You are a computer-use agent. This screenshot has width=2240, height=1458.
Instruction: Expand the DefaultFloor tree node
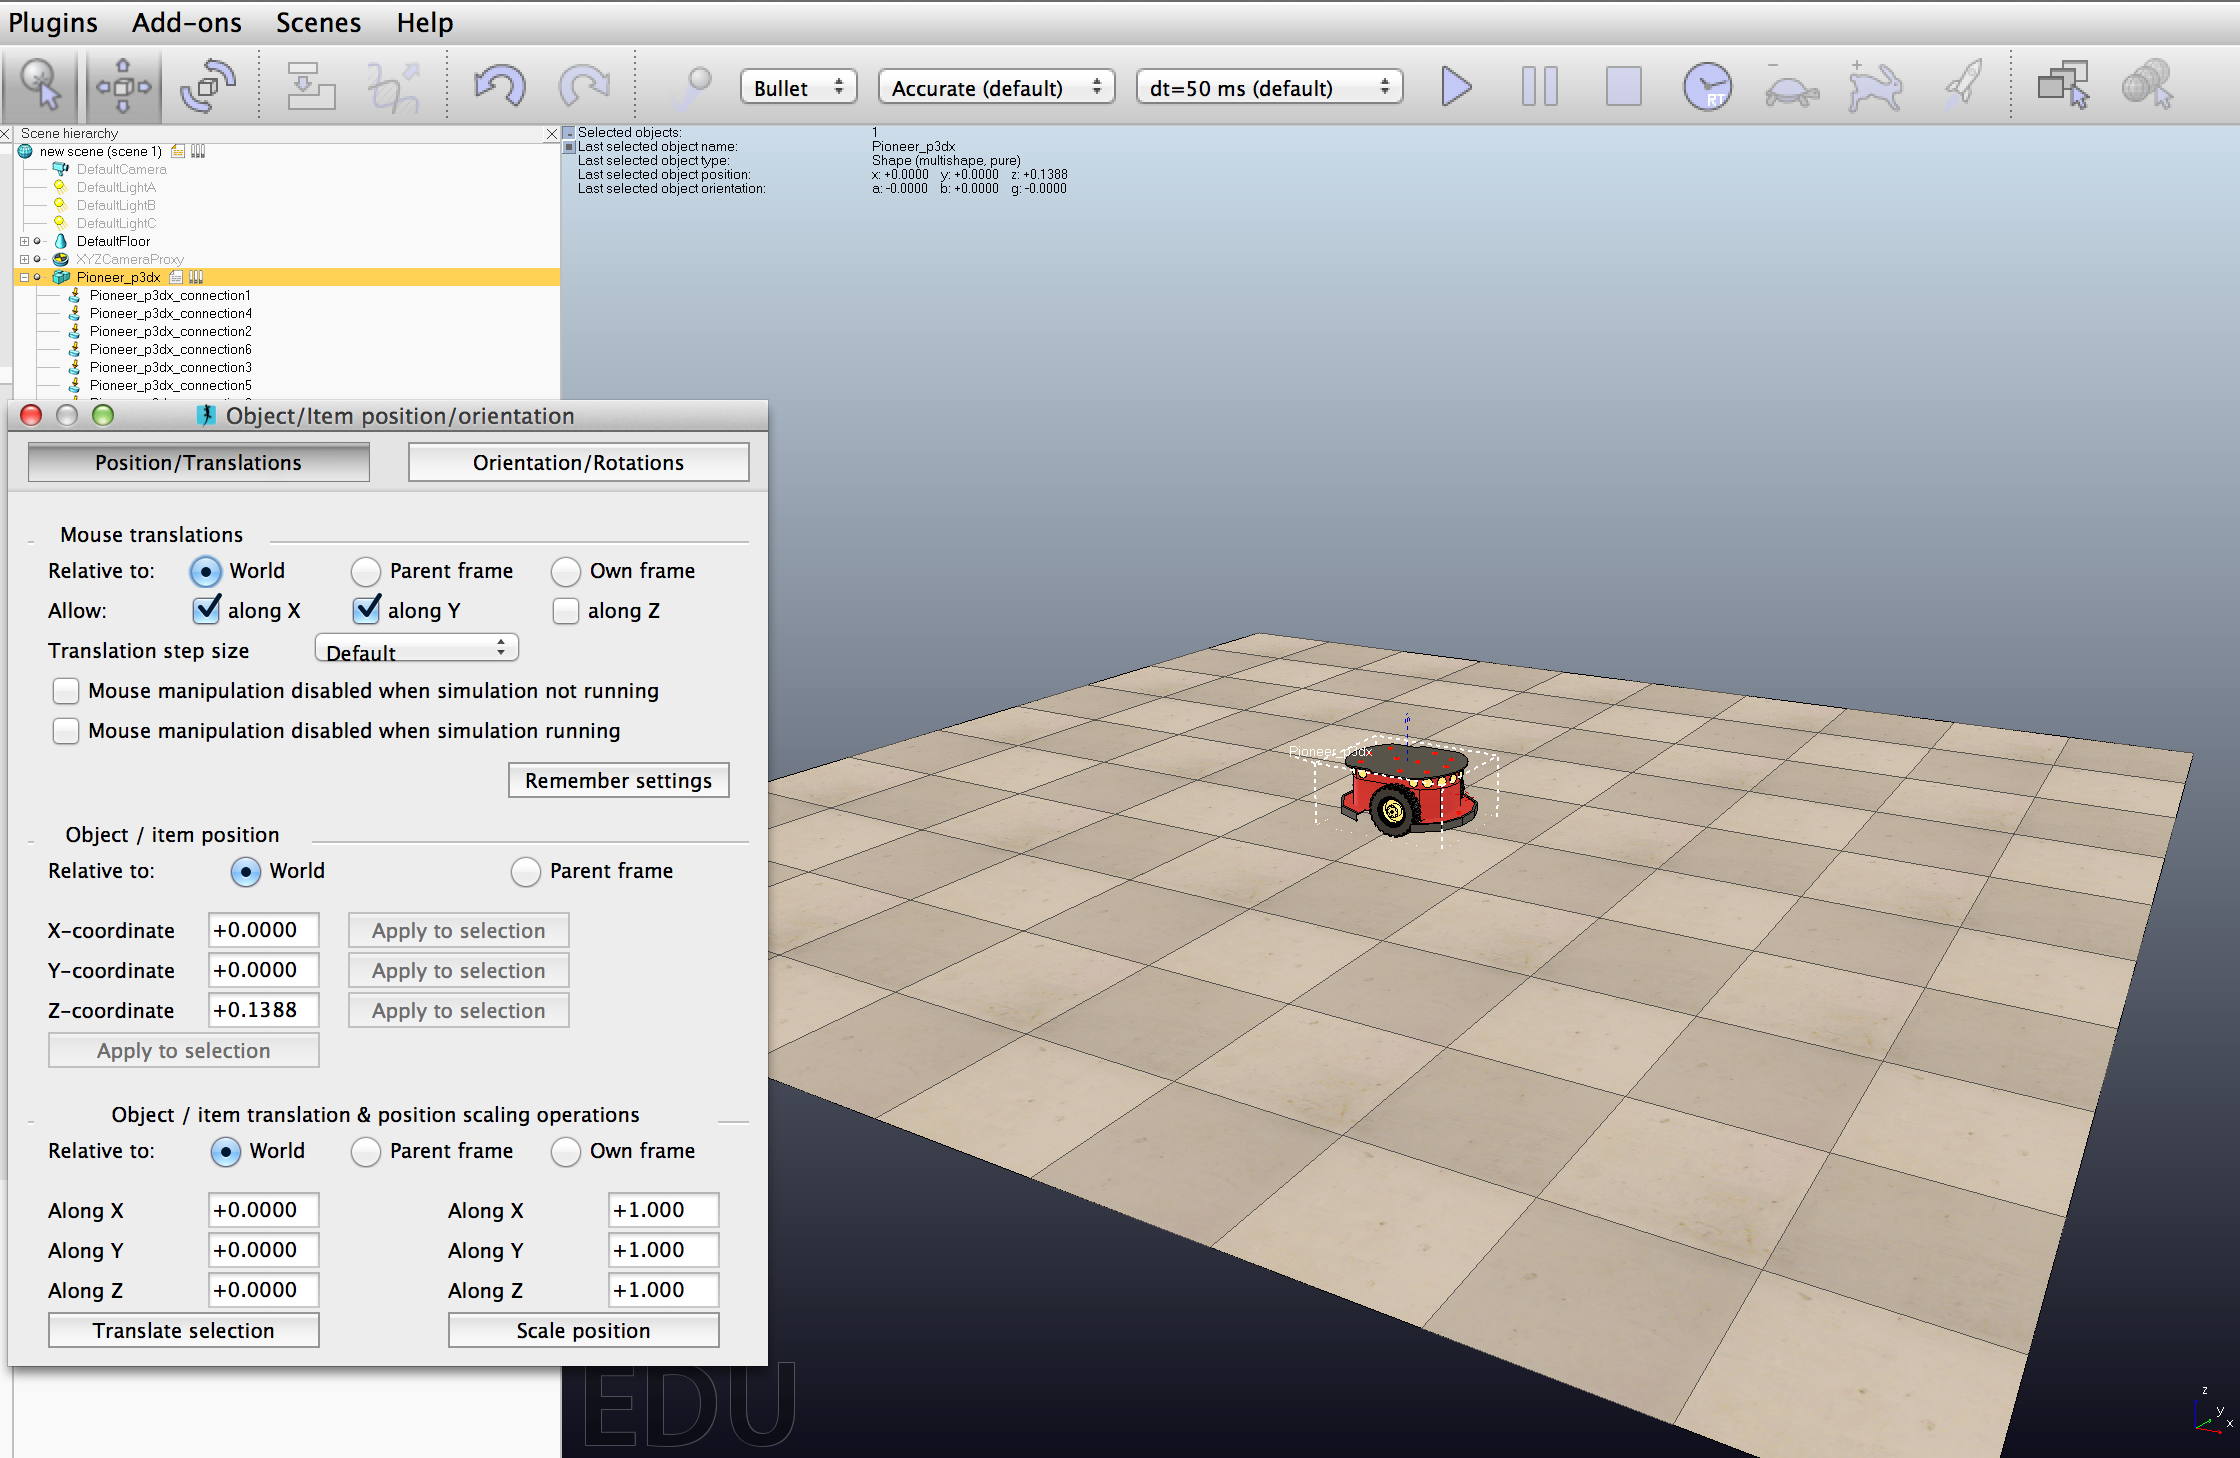pos(24,241)
